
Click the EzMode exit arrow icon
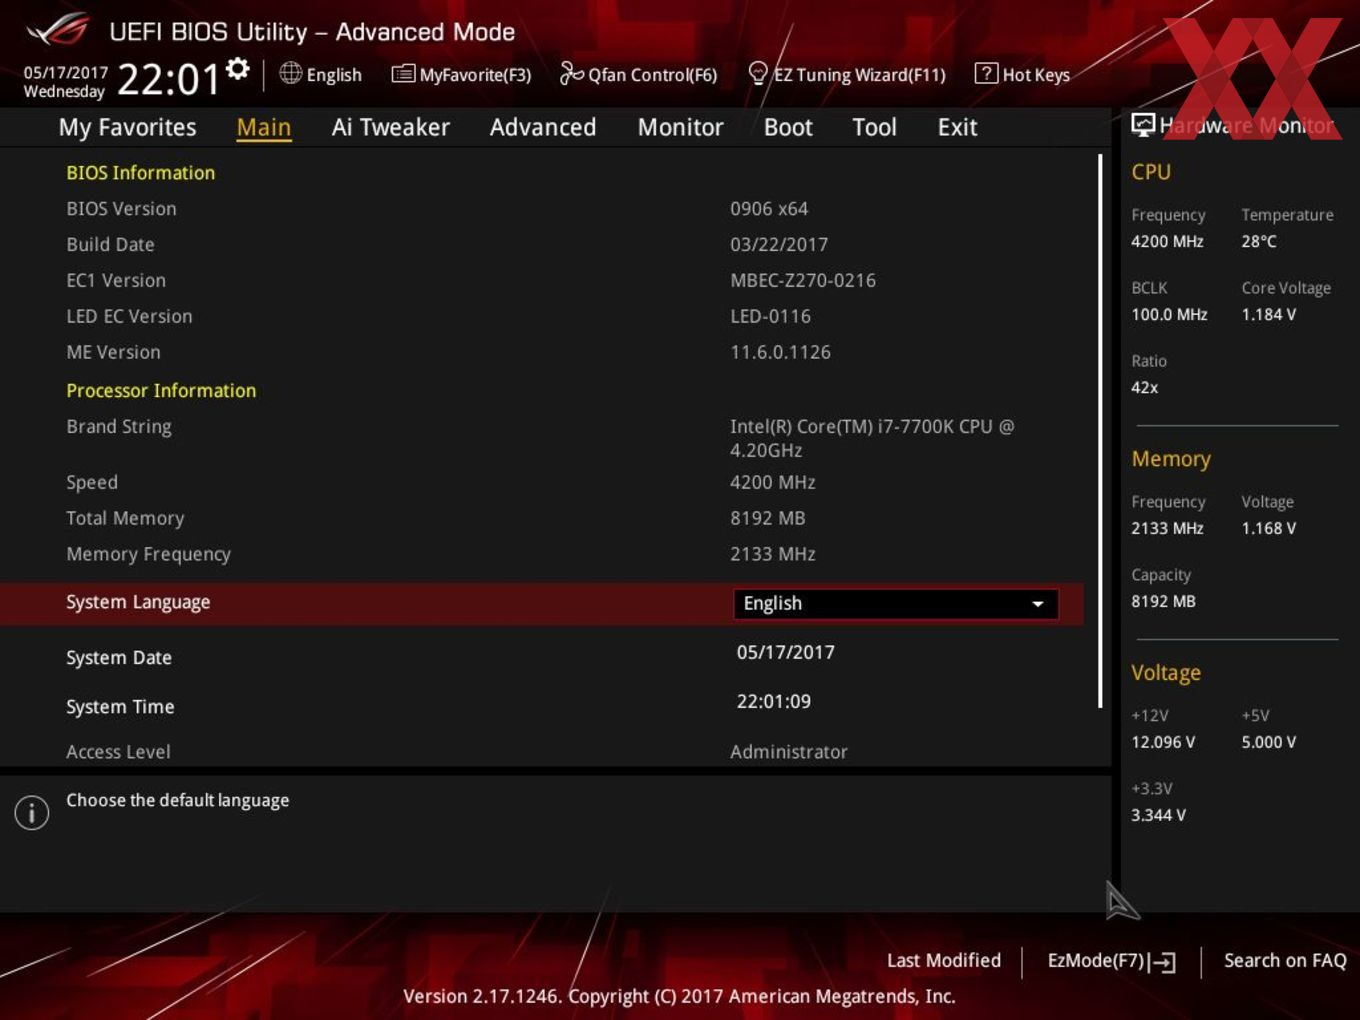tap(1162, 962)
